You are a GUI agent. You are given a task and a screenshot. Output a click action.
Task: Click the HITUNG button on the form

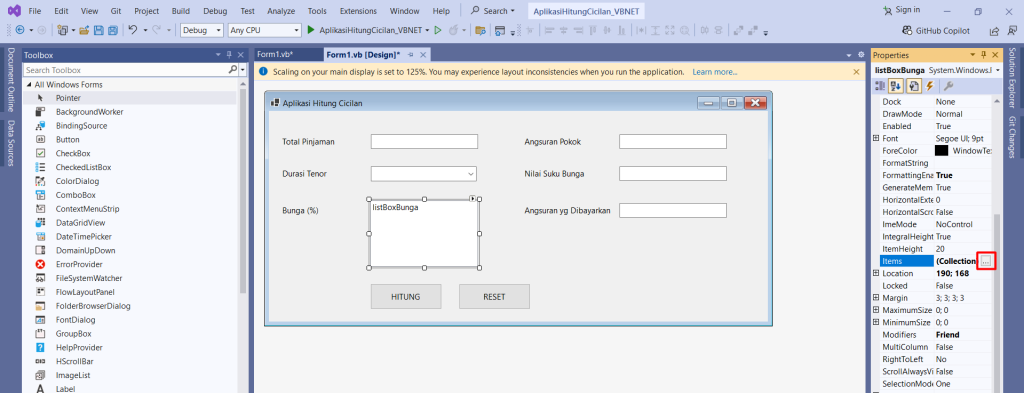tap(406, 296)
